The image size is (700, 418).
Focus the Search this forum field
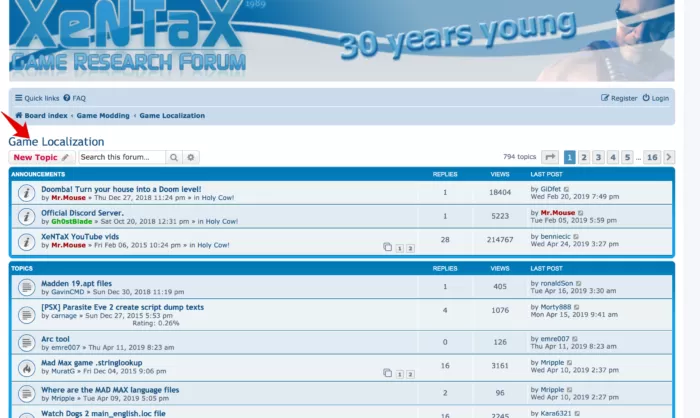[122, 157]
